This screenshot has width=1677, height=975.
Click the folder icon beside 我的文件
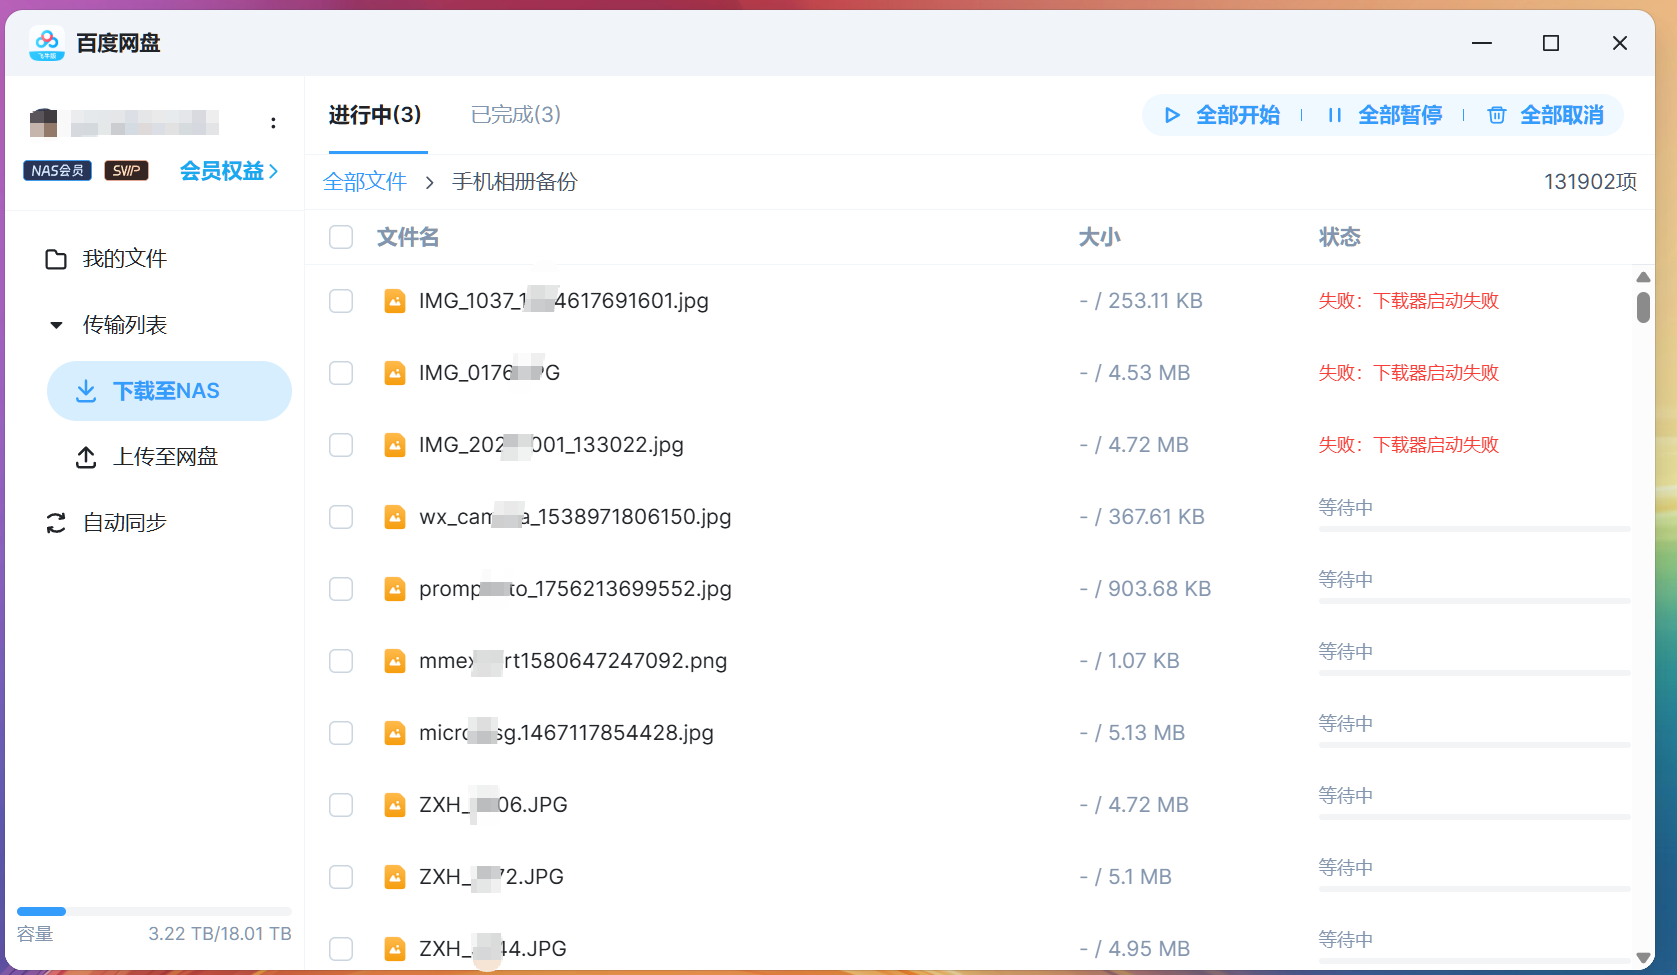click(x=56, y=258)
